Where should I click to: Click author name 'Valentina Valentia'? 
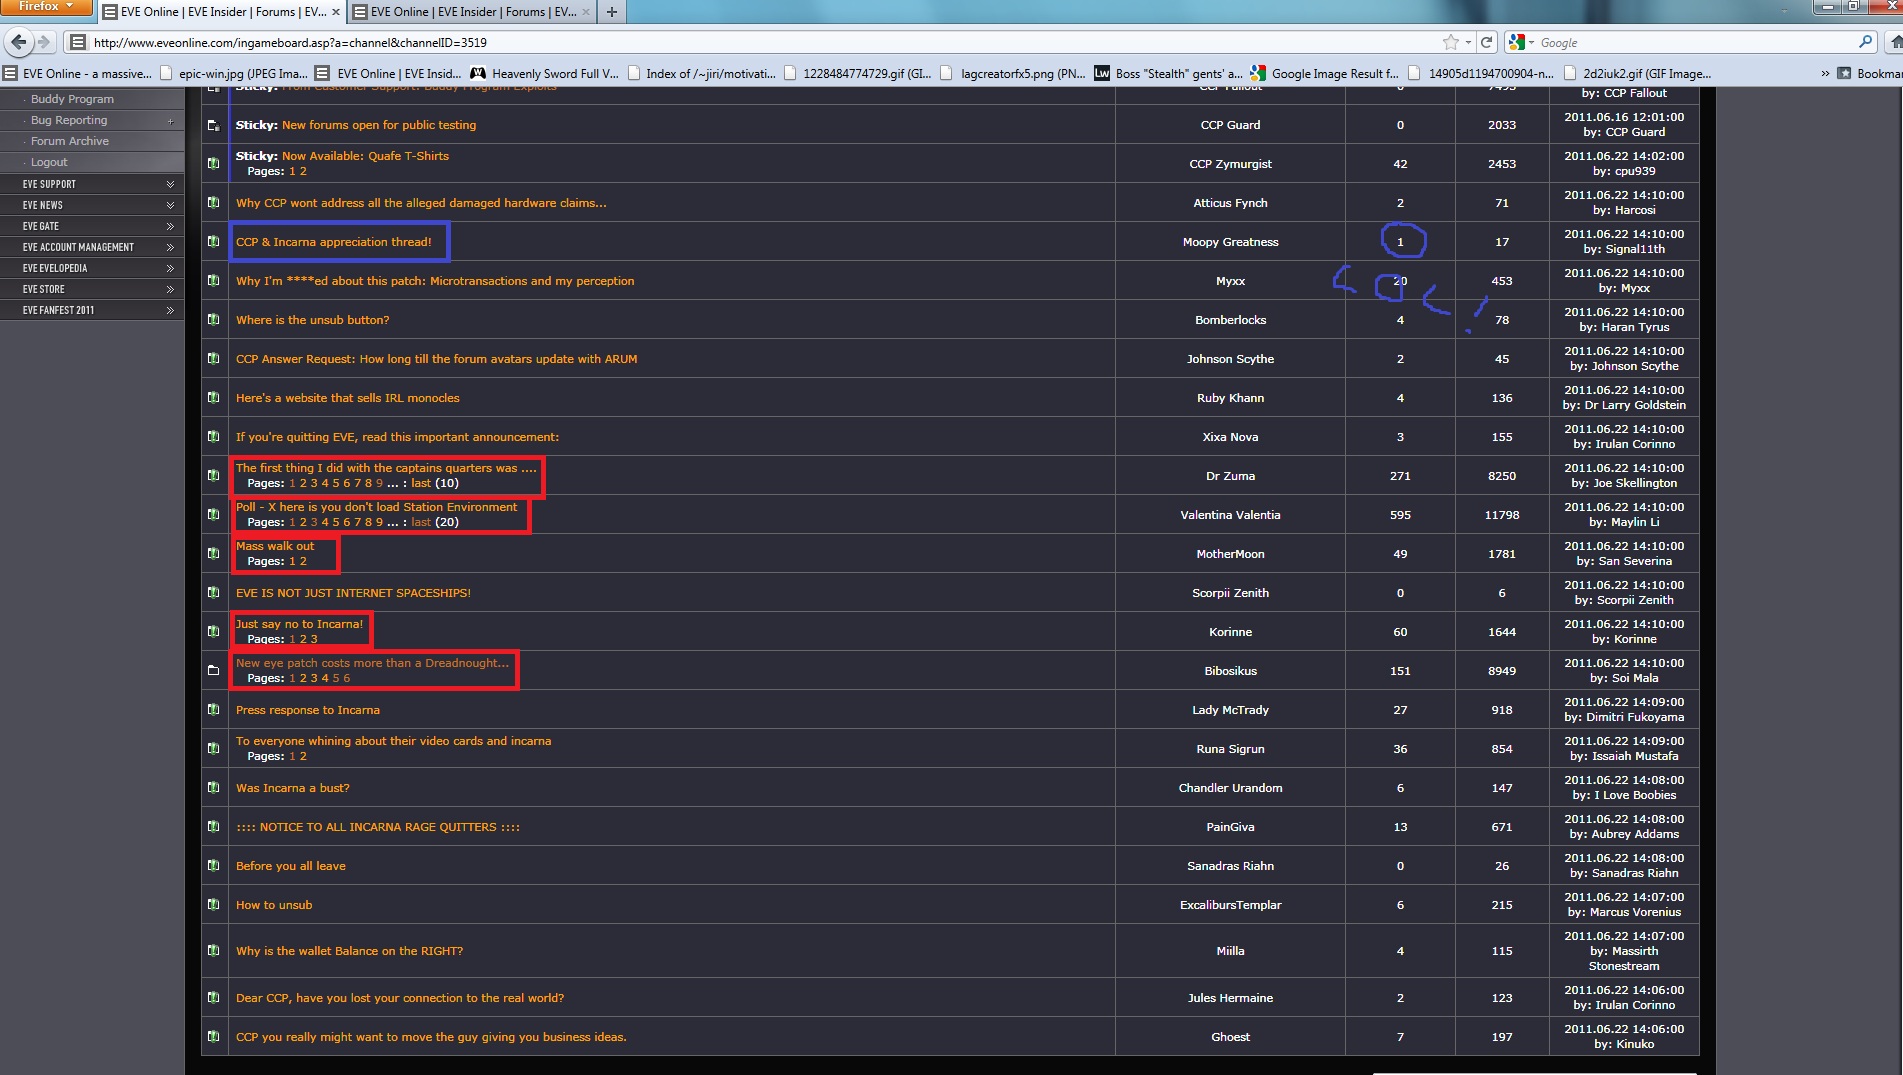point(1230,515)
